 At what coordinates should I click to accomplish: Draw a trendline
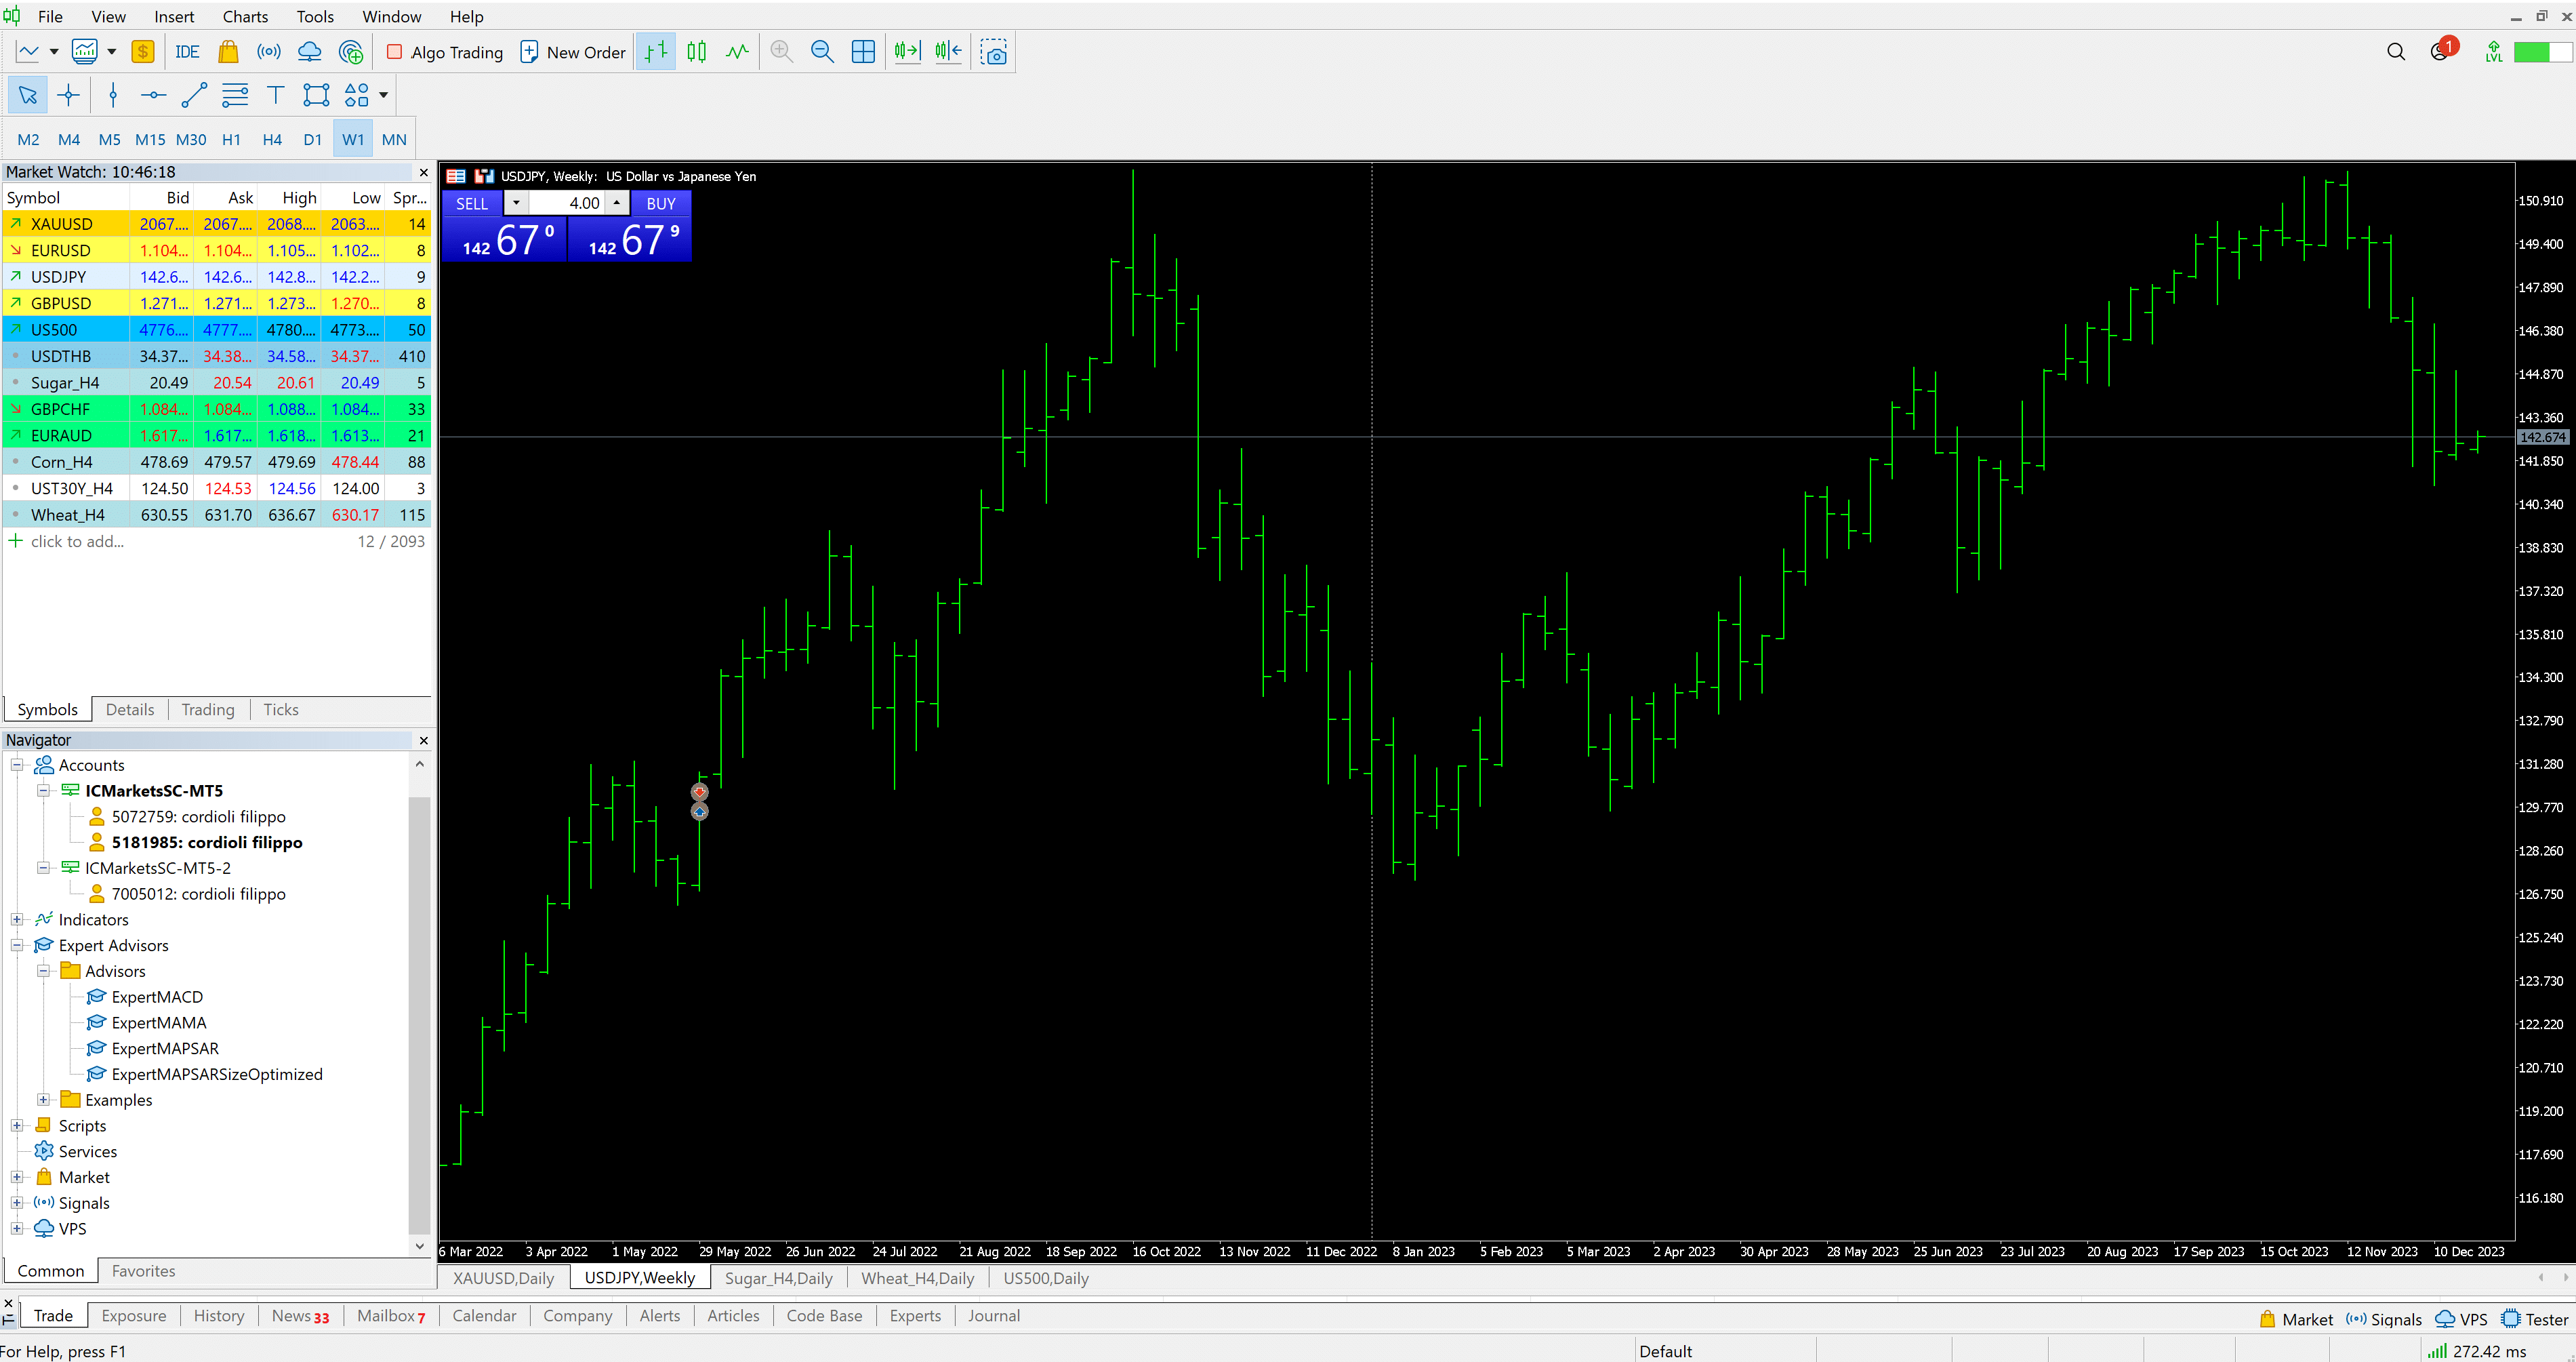coord(194,95)
